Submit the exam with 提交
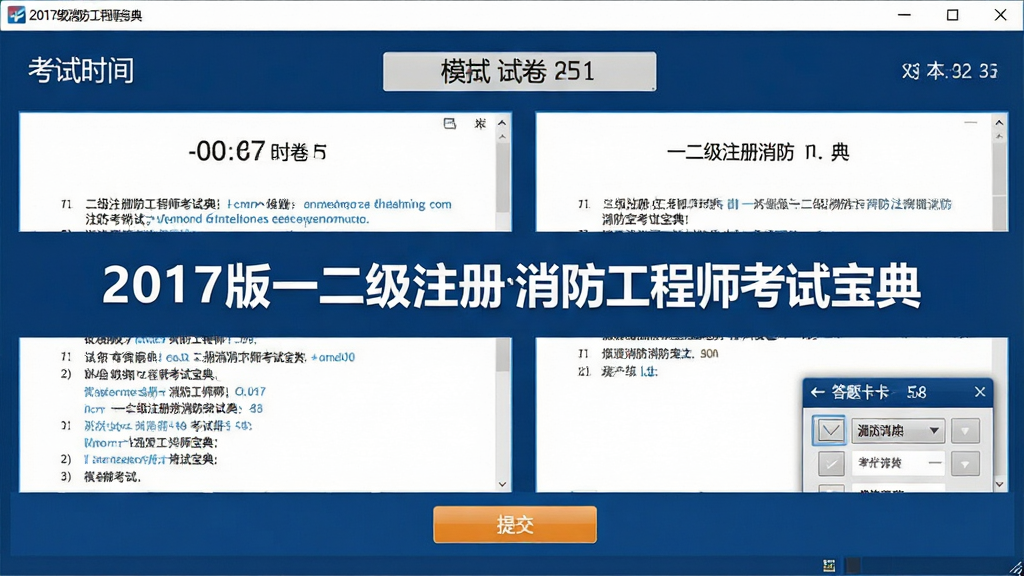The width and height of the screenshot is (1024, 576). [515, 524]
